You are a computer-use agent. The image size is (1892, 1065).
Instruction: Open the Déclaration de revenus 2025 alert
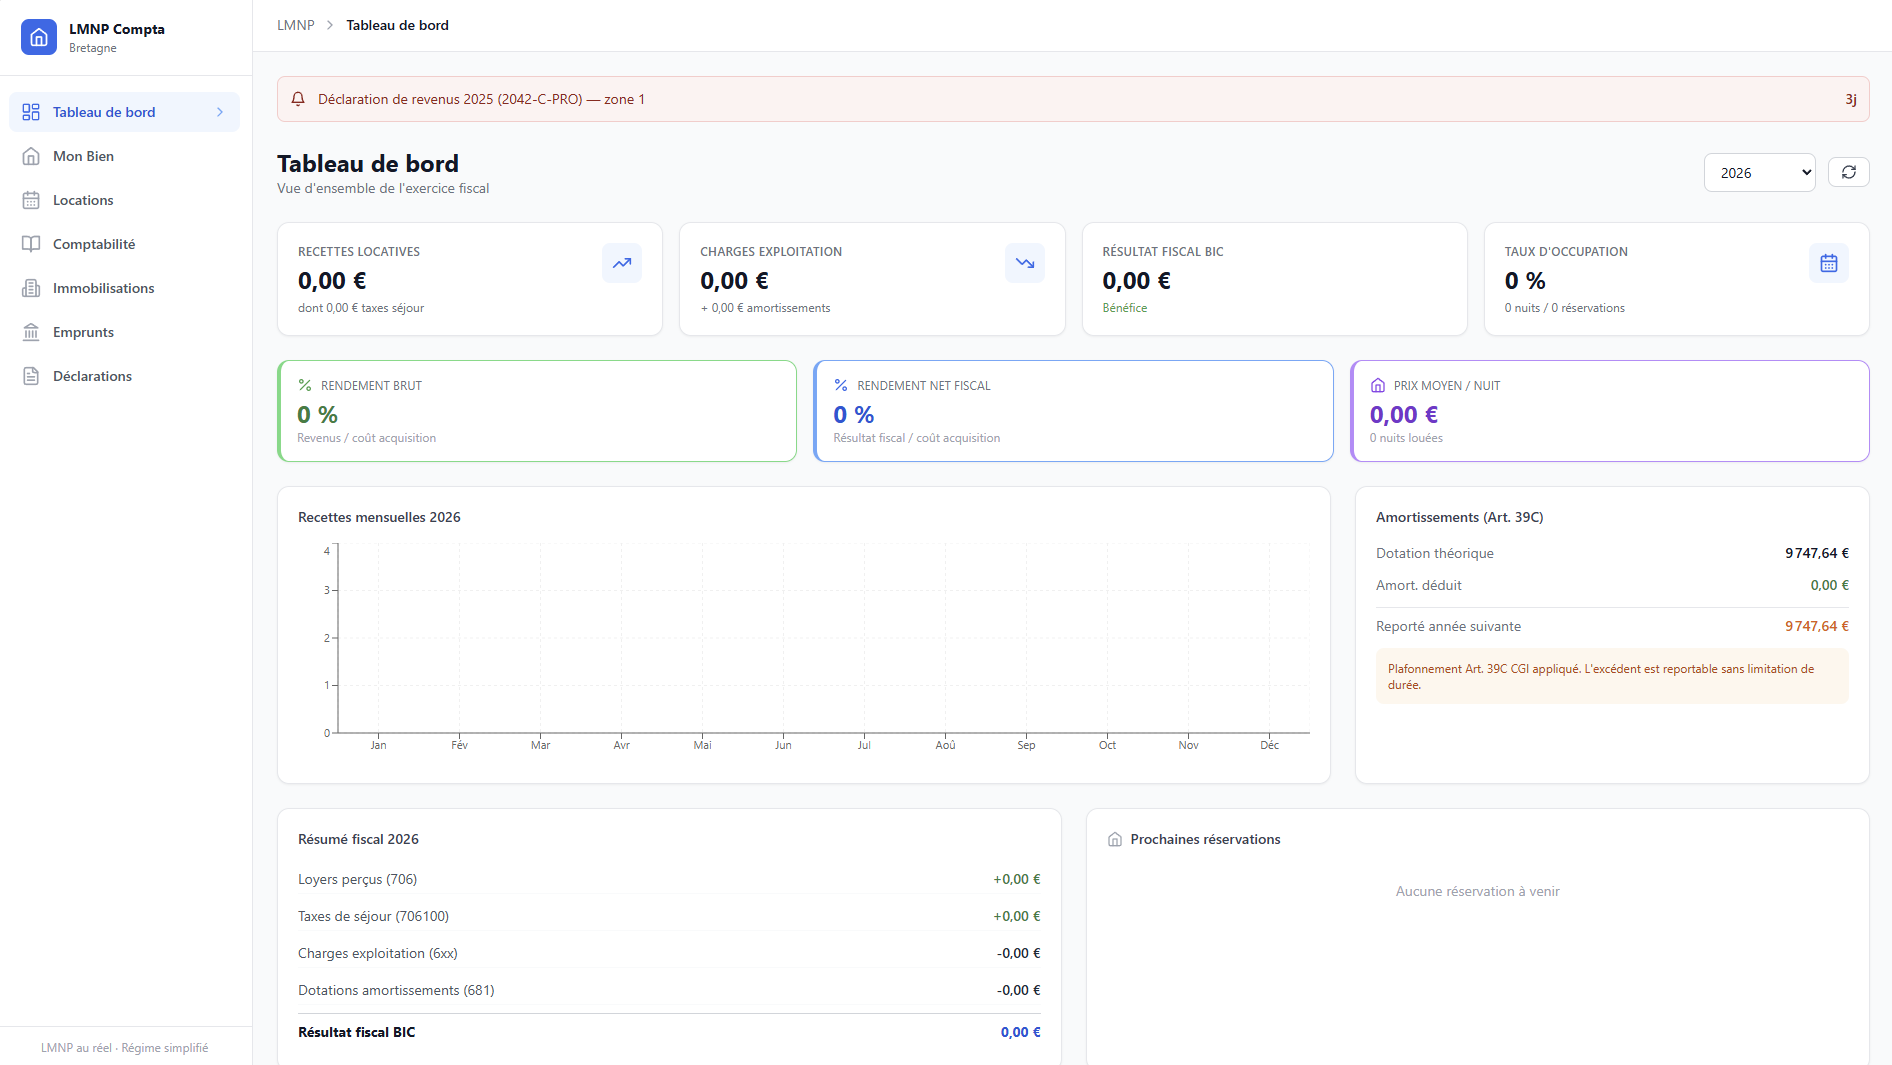coord(1072,99)
